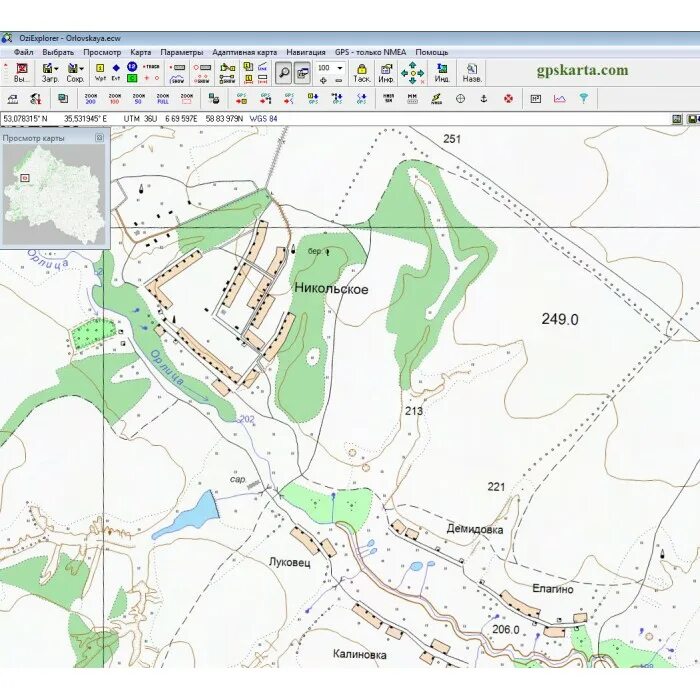Open the Помощь menu
700x700 pixels.
[432, 52]
